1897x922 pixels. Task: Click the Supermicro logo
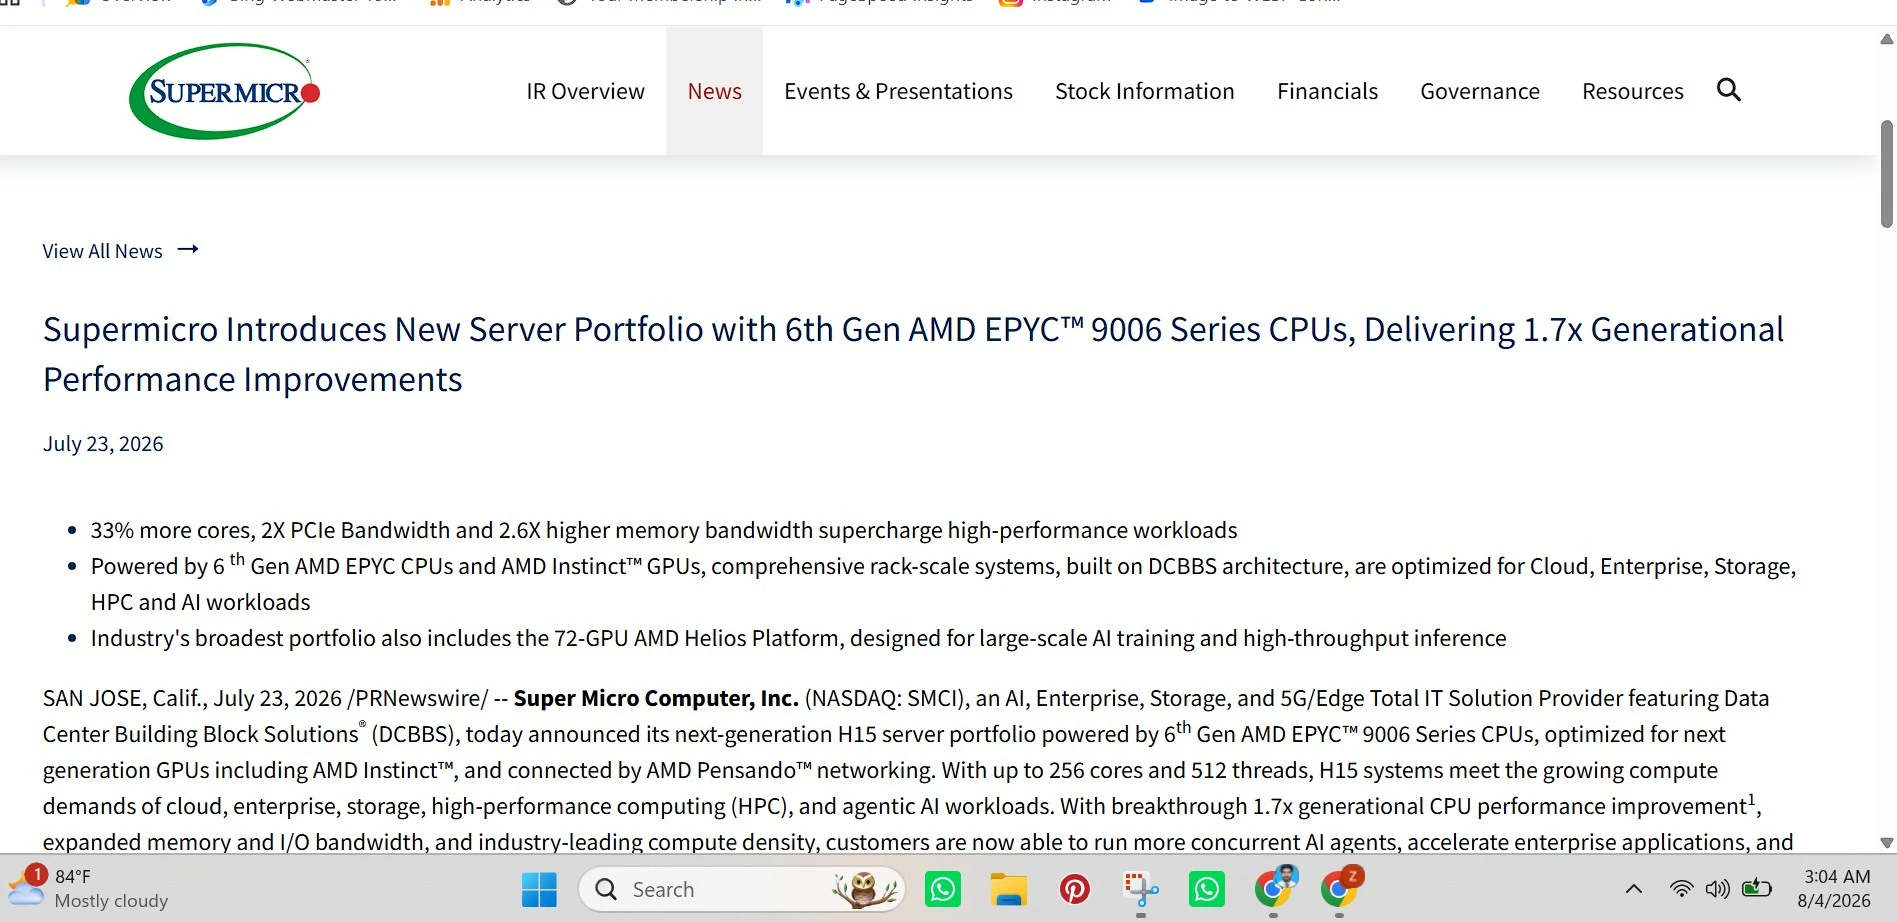pyautogui.click(x=225, y=91)
